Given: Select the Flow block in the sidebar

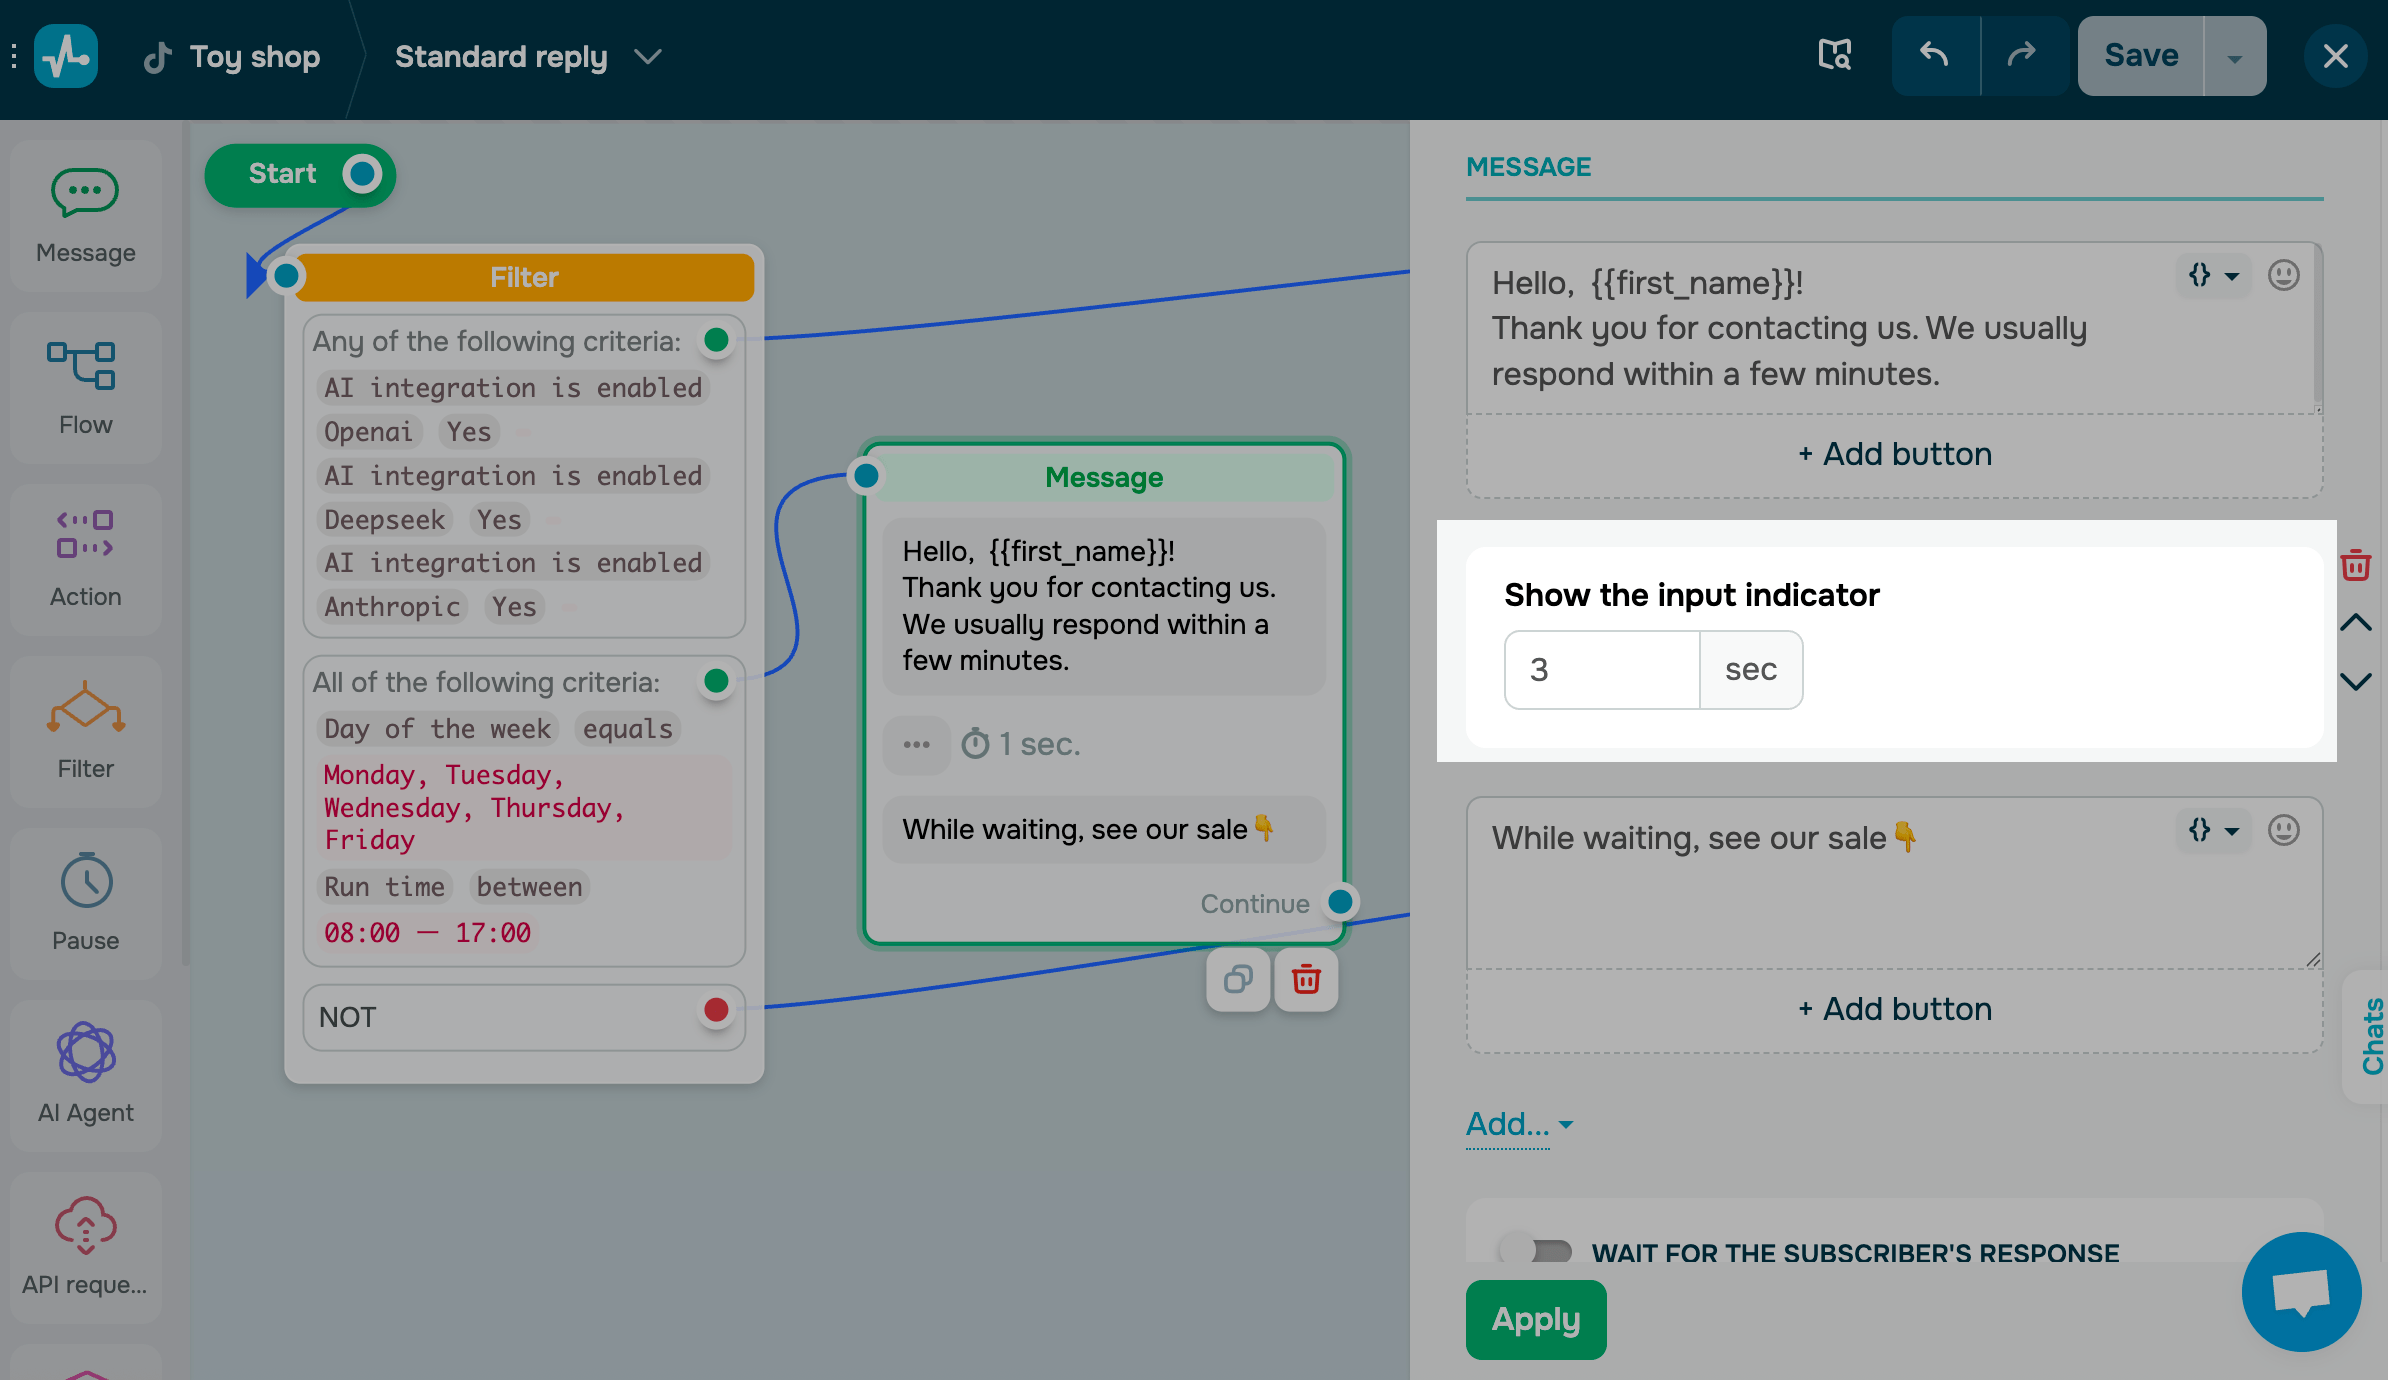Looking at the screenshot, I should point(85,388).
